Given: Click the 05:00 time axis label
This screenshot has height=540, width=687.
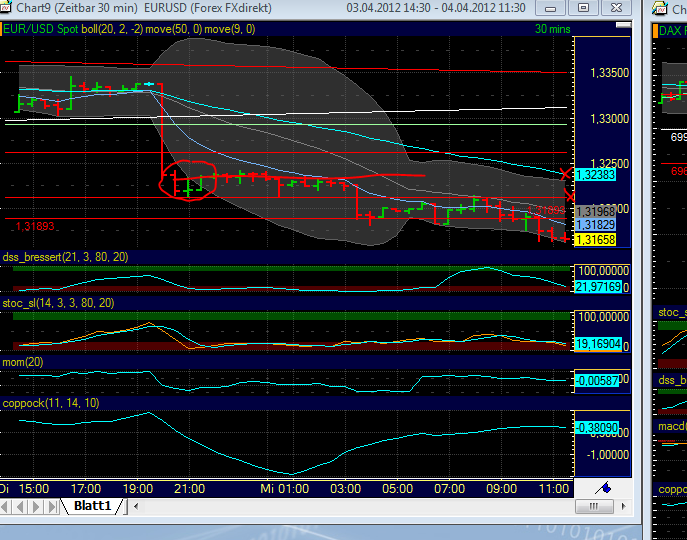Looking at the screenshot, I should pyautogui.click(x=398, y=489).
